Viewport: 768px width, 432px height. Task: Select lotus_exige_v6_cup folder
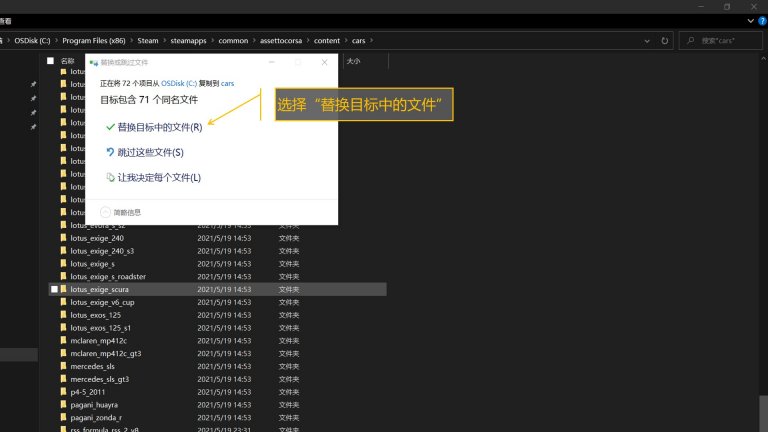point(102,302)
